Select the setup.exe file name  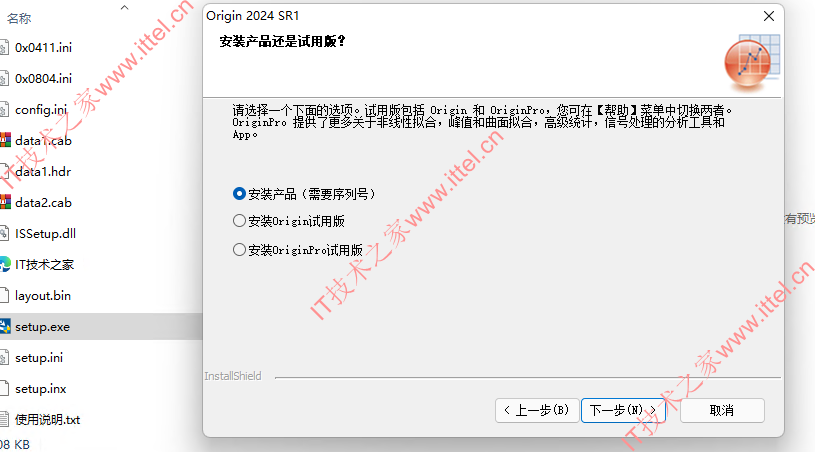click(43, 327)
